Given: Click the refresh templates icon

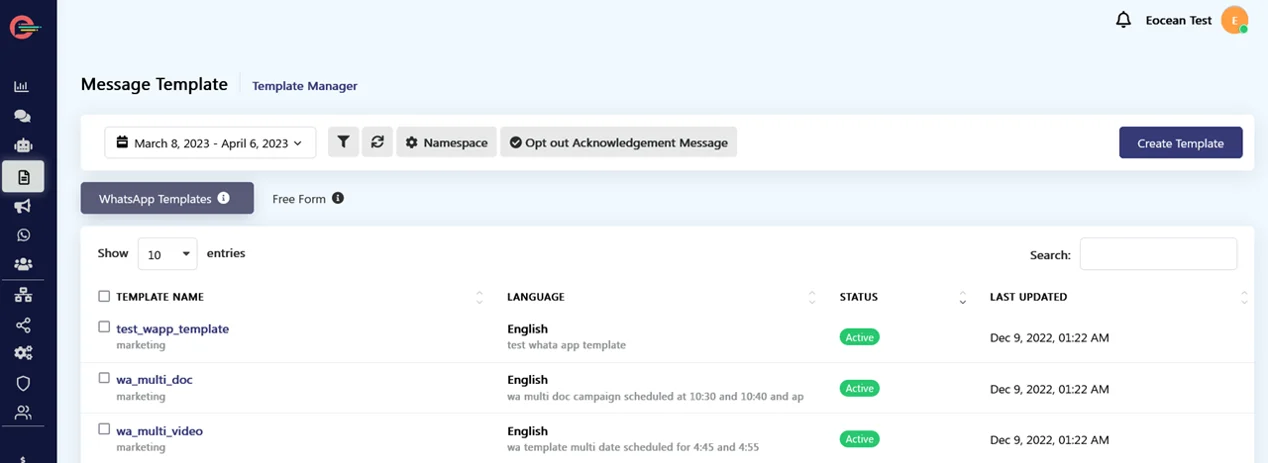Looking at the screenshot, I should point(377,143).
